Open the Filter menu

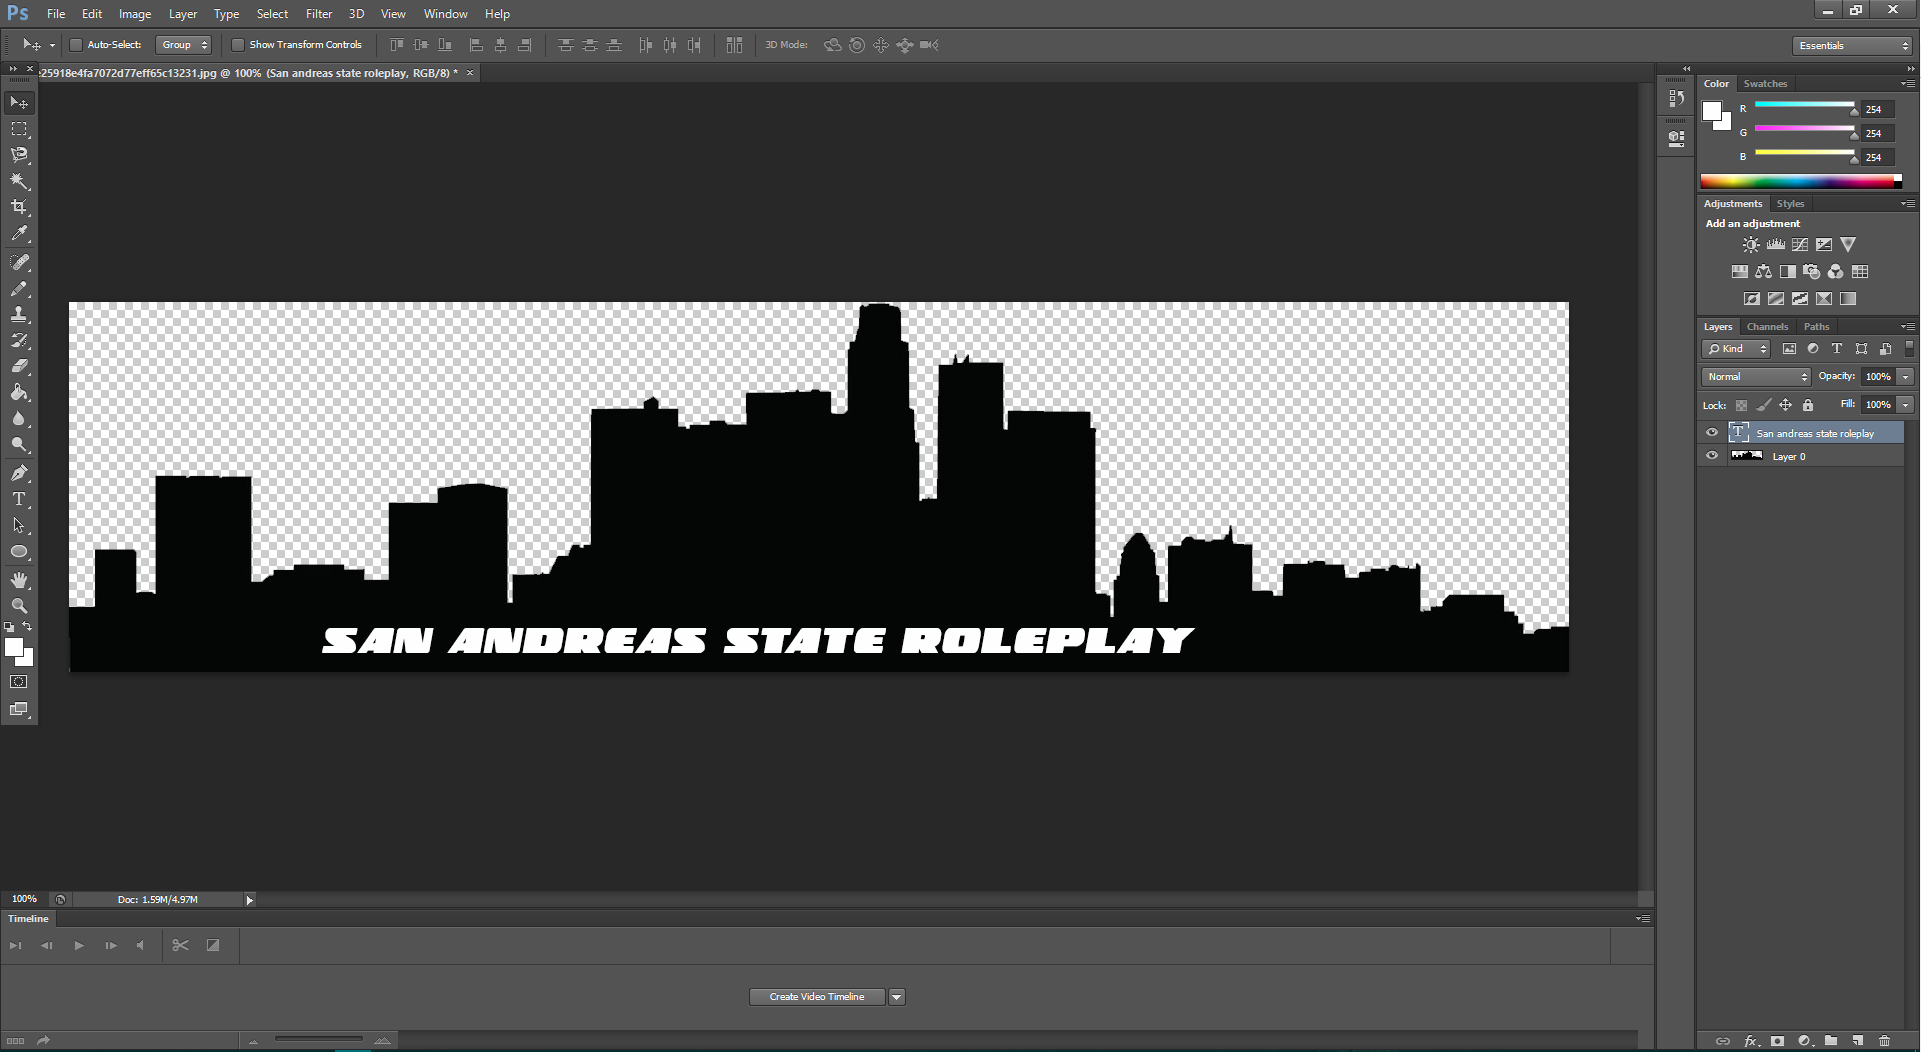point(319,14)
